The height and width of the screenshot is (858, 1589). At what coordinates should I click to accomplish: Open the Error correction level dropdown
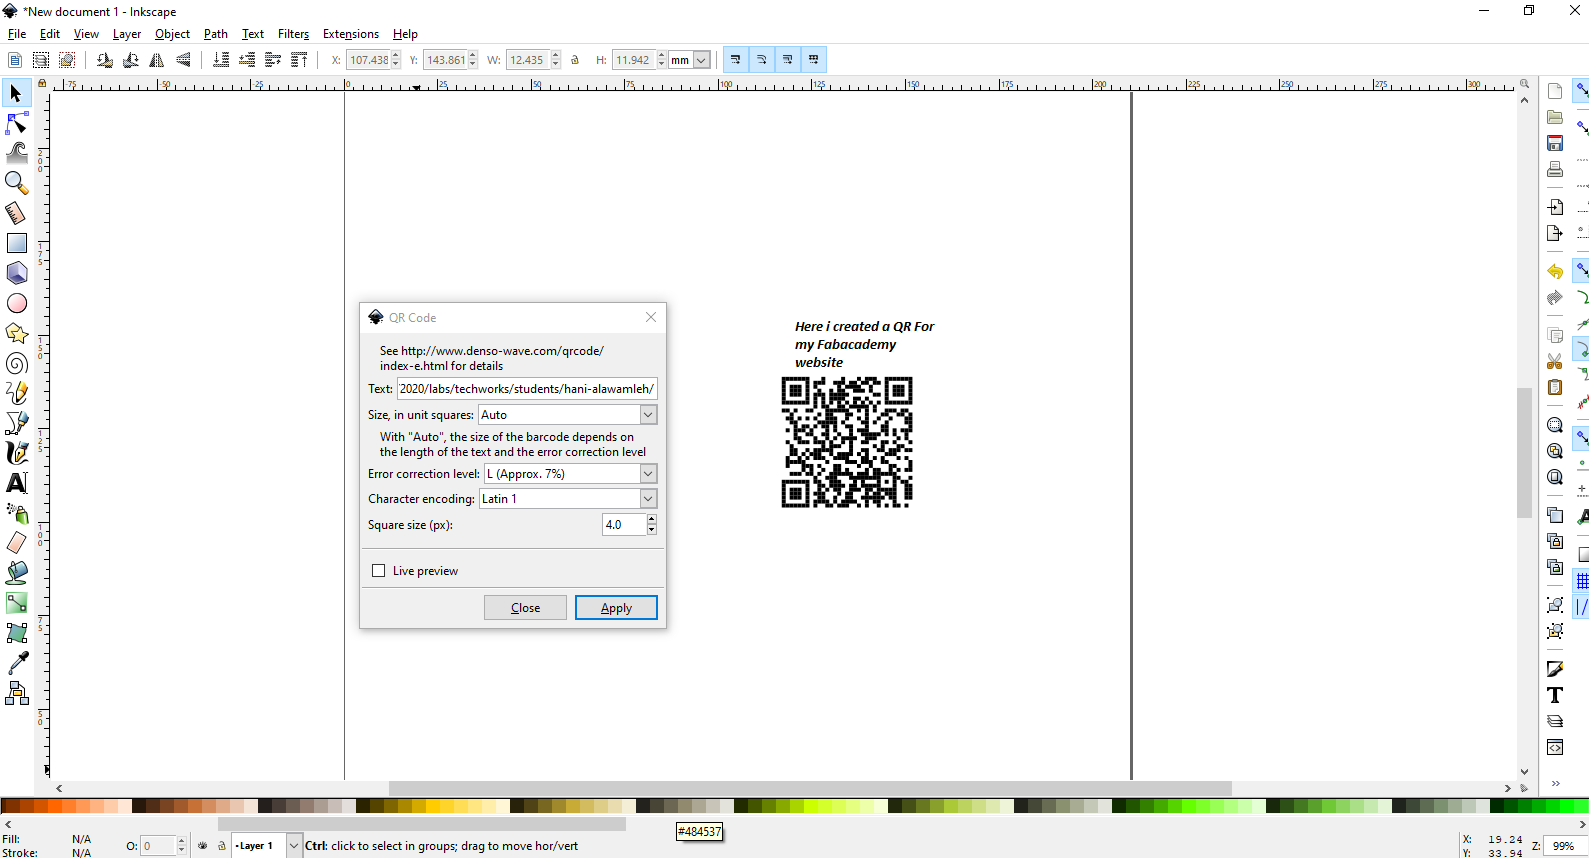[x=648, y=474]
